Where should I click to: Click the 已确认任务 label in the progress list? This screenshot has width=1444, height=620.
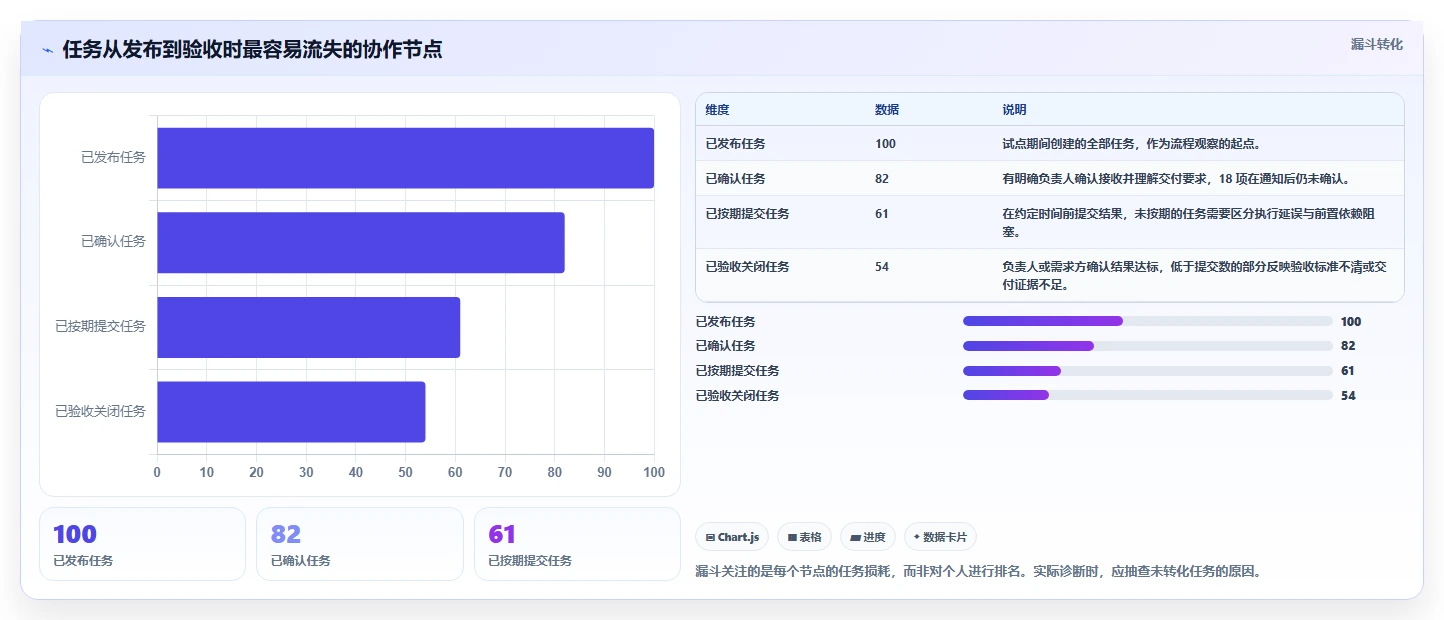pos(725,346)
